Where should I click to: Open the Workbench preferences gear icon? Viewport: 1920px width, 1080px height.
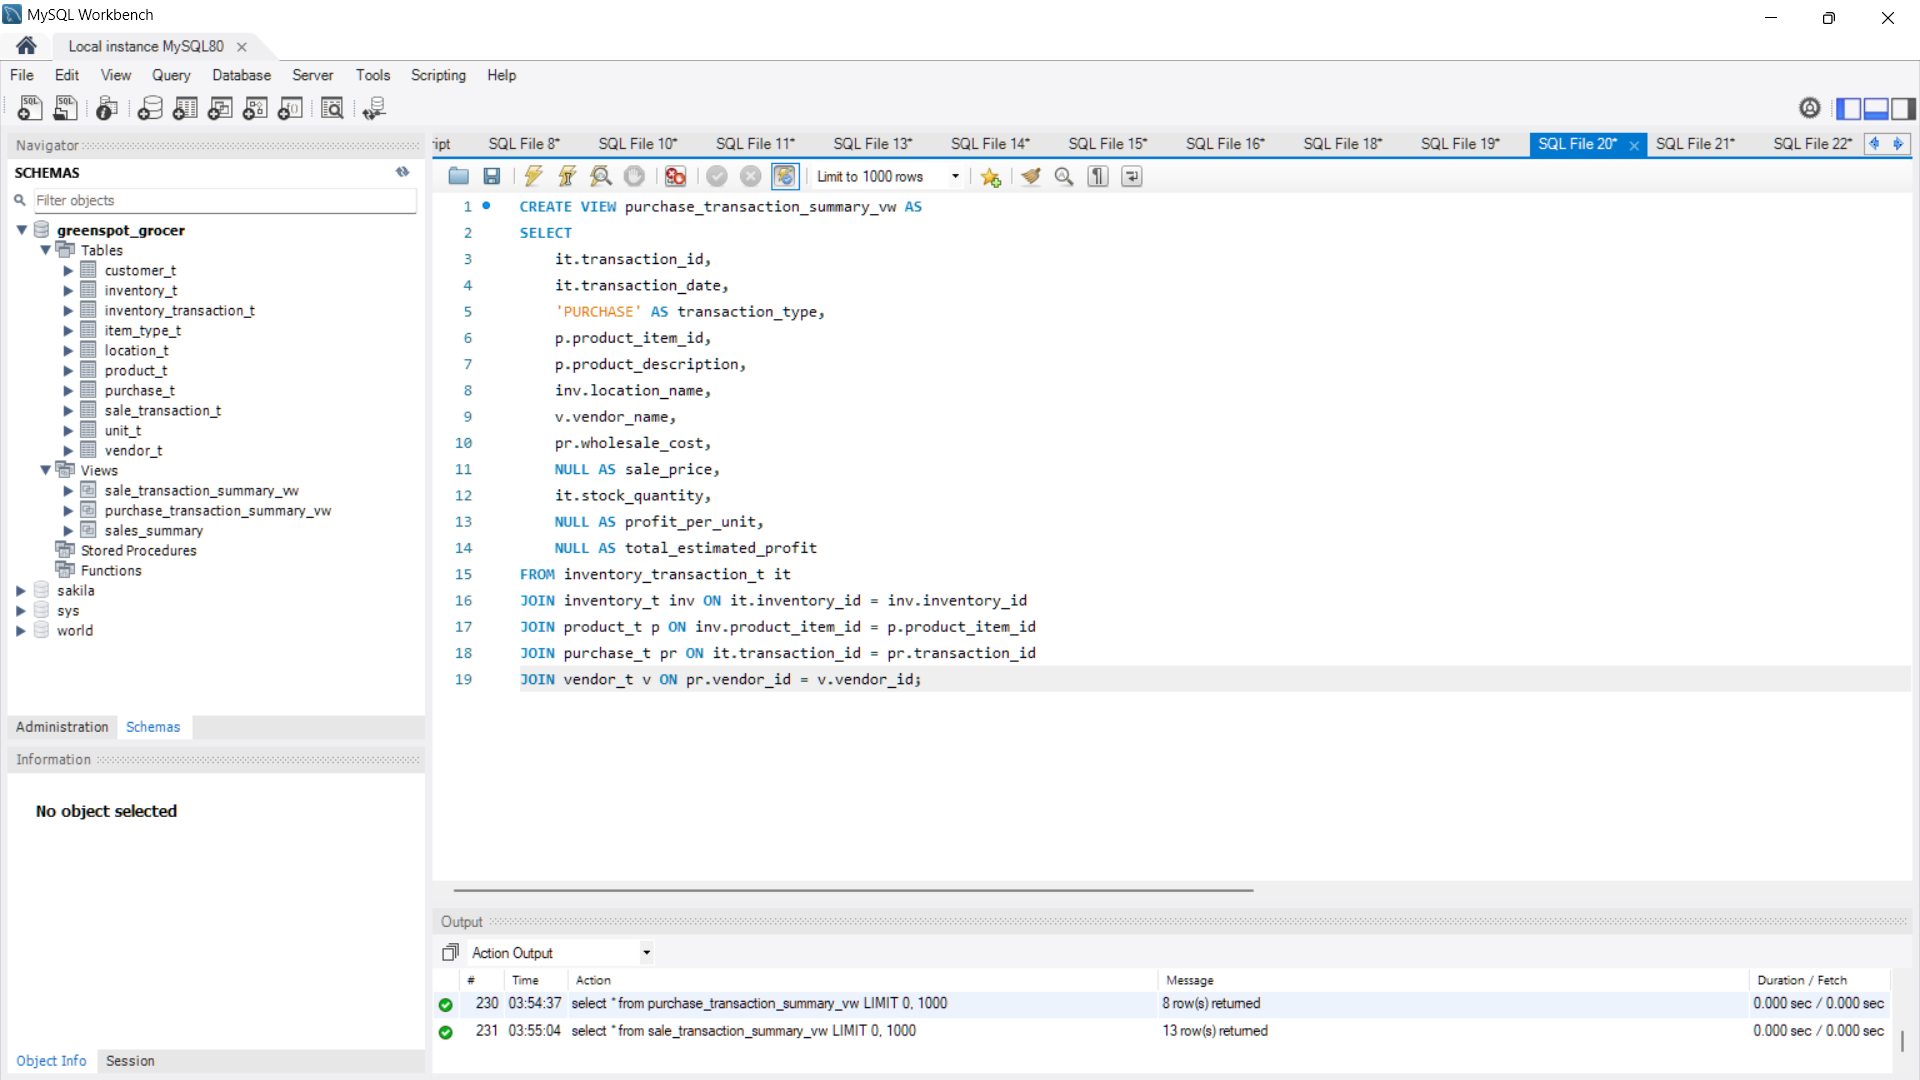[1809, 108]
